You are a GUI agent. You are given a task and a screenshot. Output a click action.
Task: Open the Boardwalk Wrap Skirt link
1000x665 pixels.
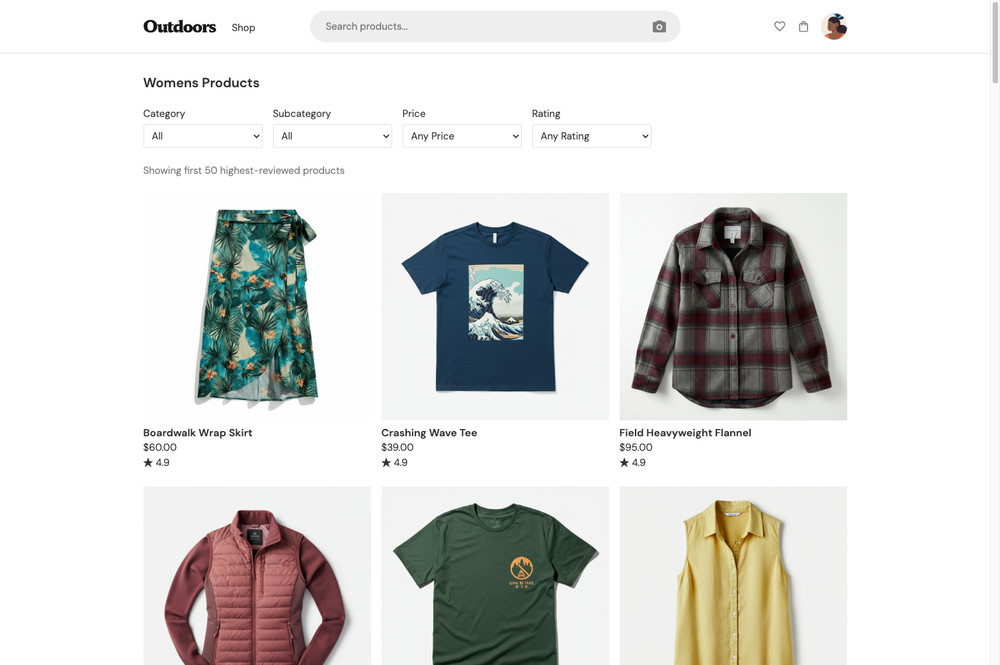198,433
